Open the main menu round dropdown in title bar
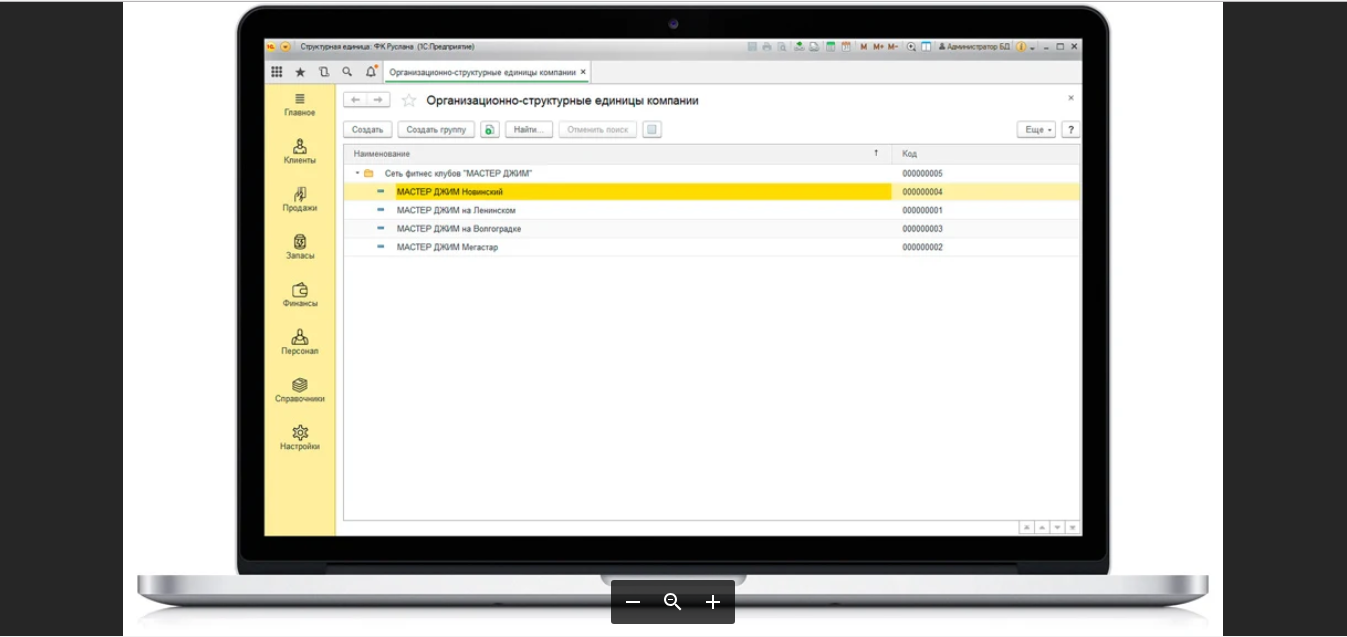Image resolution: width=1347 pixels, height=637 pixels. pos(286,47)
